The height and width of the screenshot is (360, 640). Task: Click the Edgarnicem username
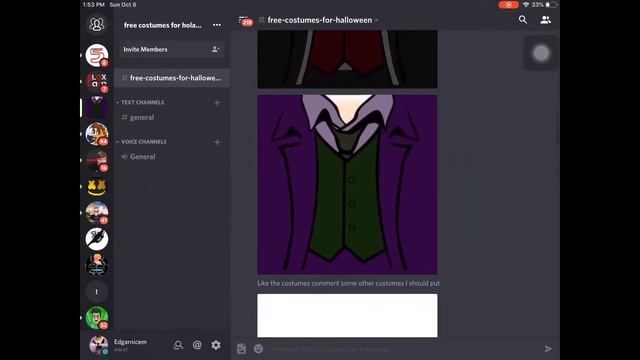coord(130,342)
